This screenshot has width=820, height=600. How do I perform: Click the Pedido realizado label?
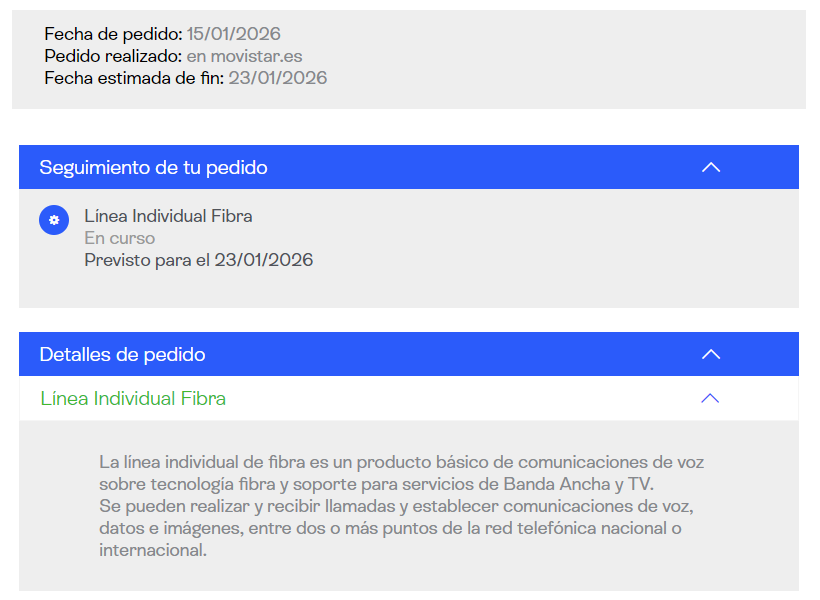pyautogui.click(x=113, y=56)
